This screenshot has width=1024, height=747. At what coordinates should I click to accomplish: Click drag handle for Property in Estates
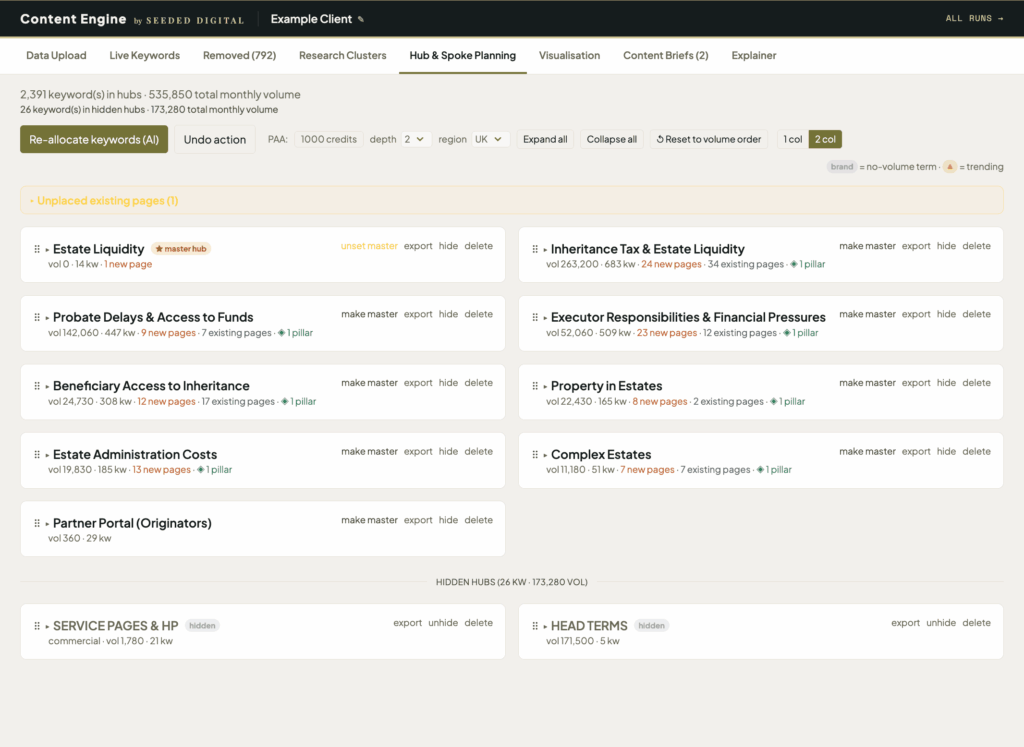pos(535,386)
